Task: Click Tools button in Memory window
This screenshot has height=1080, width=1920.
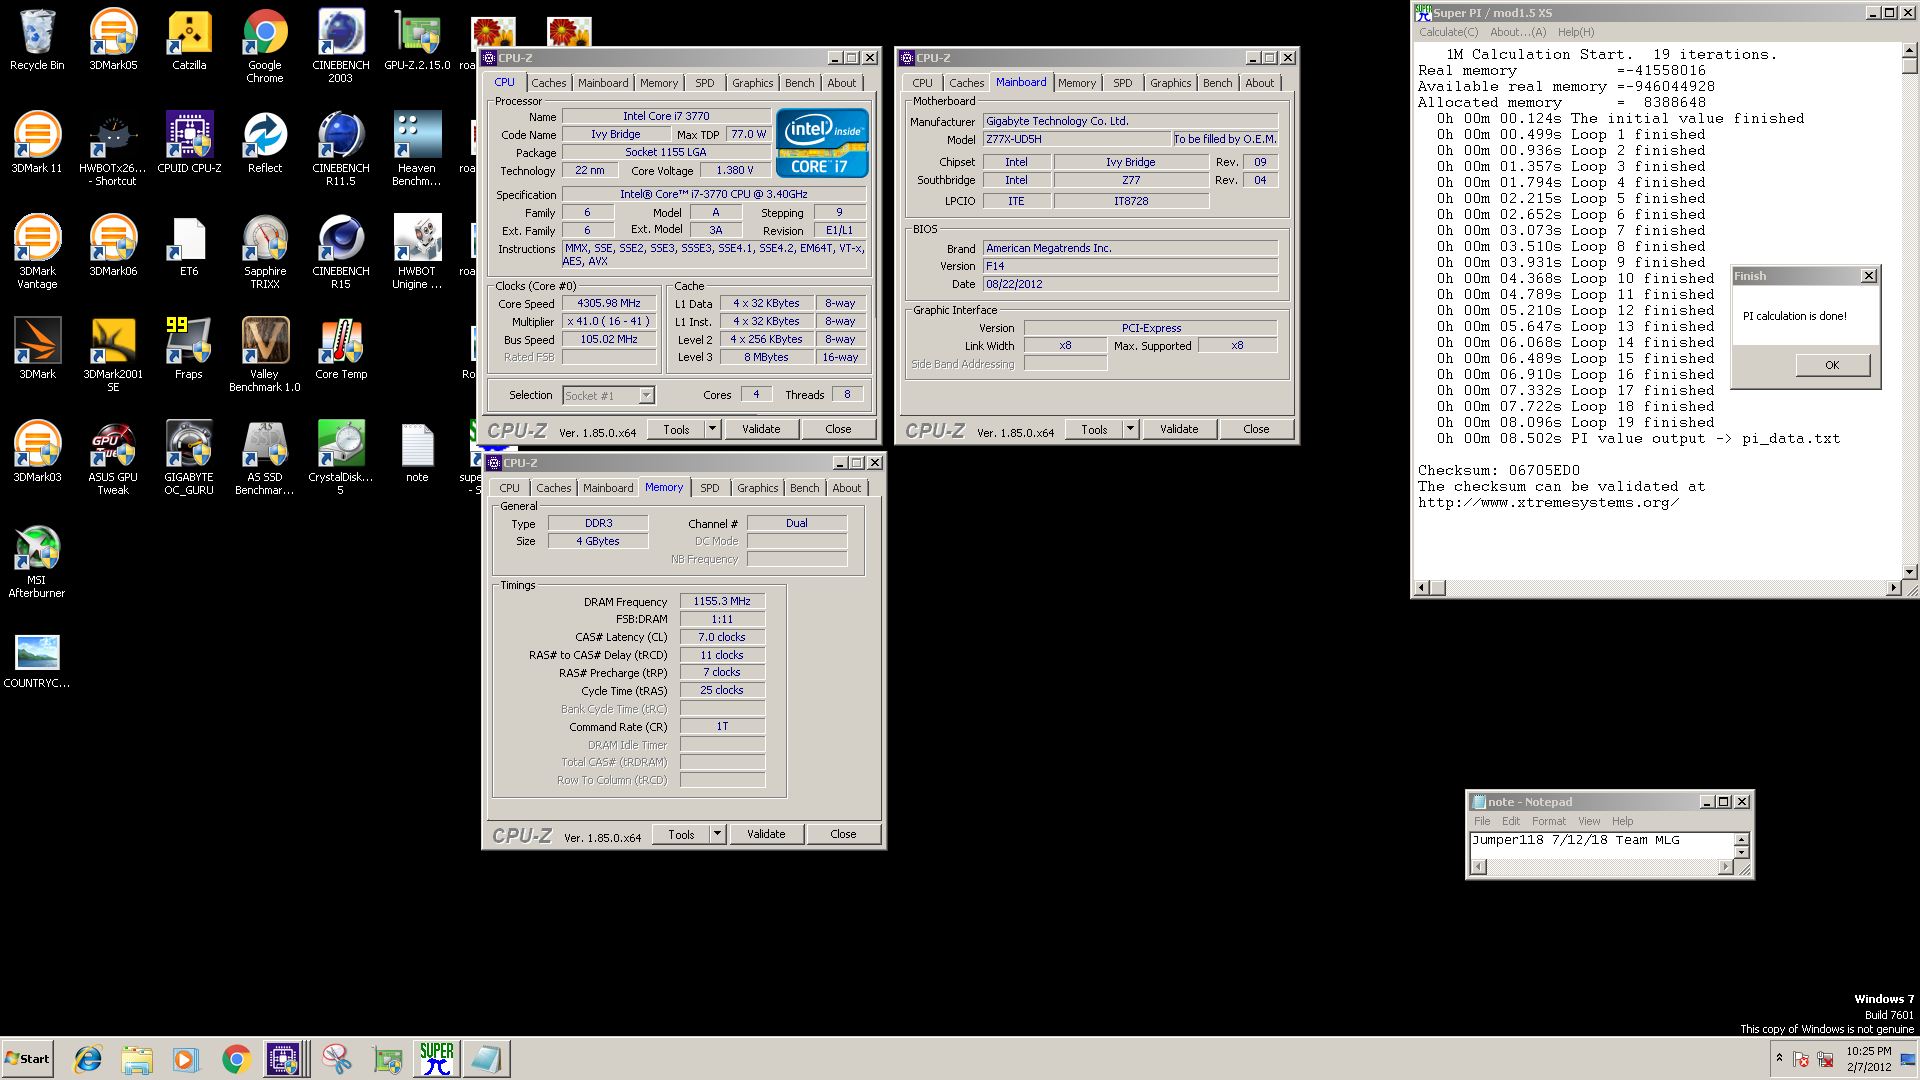Action: (681, 834)
